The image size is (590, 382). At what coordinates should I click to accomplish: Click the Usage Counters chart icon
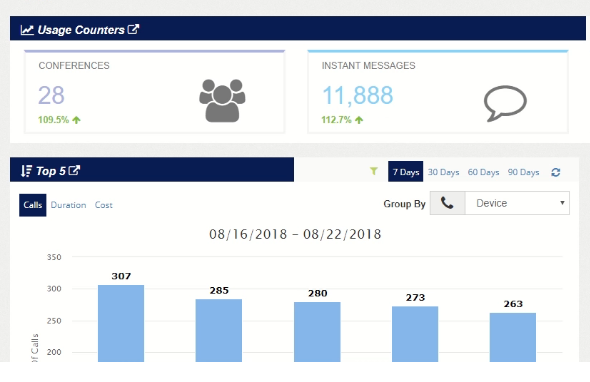coord(27,30)
